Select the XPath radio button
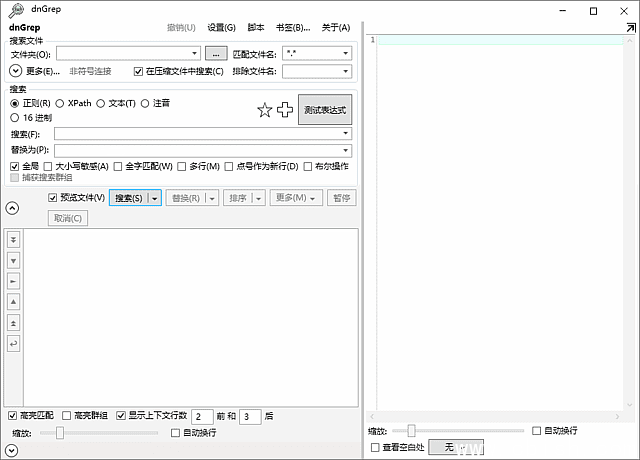 click(x=60, y=104)
